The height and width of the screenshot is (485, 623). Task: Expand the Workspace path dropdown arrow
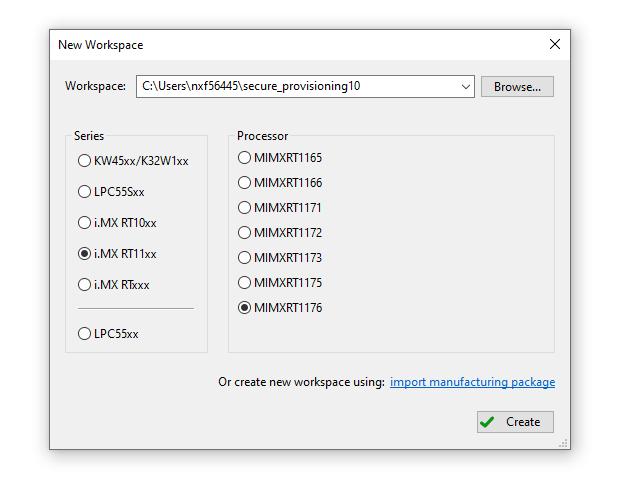(466, 87)
